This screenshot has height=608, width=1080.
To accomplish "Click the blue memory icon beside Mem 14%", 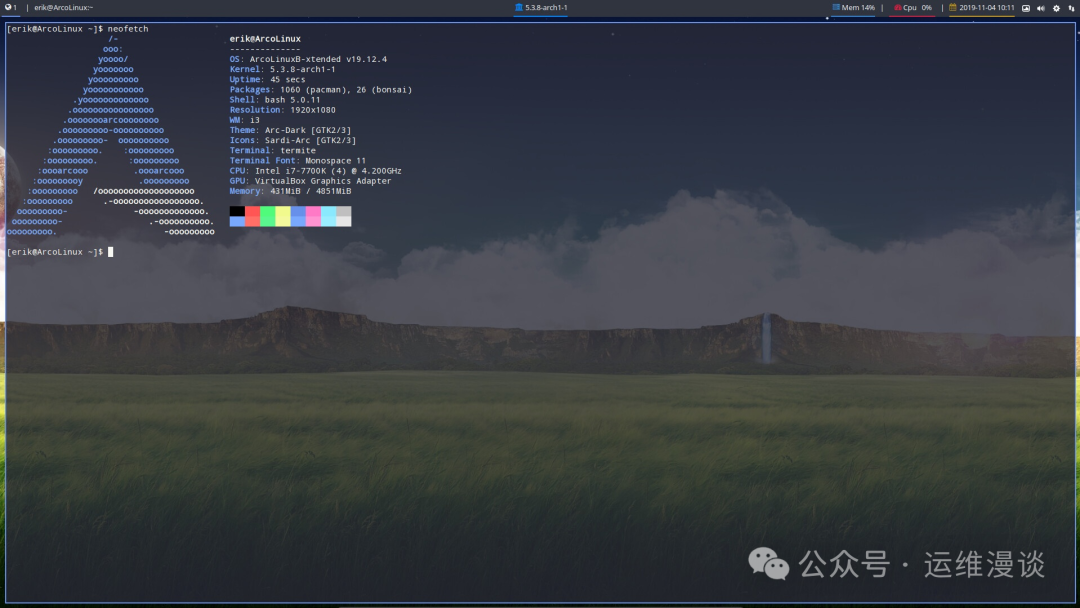I will (x=835, y=8).
